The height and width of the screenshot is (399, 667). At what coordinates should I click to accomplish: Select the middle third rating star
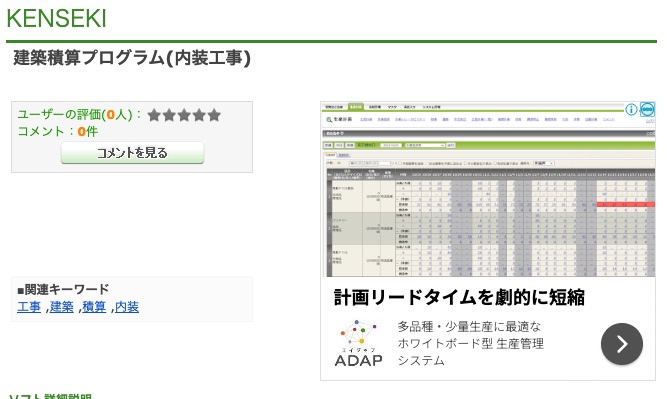[184, 115]
